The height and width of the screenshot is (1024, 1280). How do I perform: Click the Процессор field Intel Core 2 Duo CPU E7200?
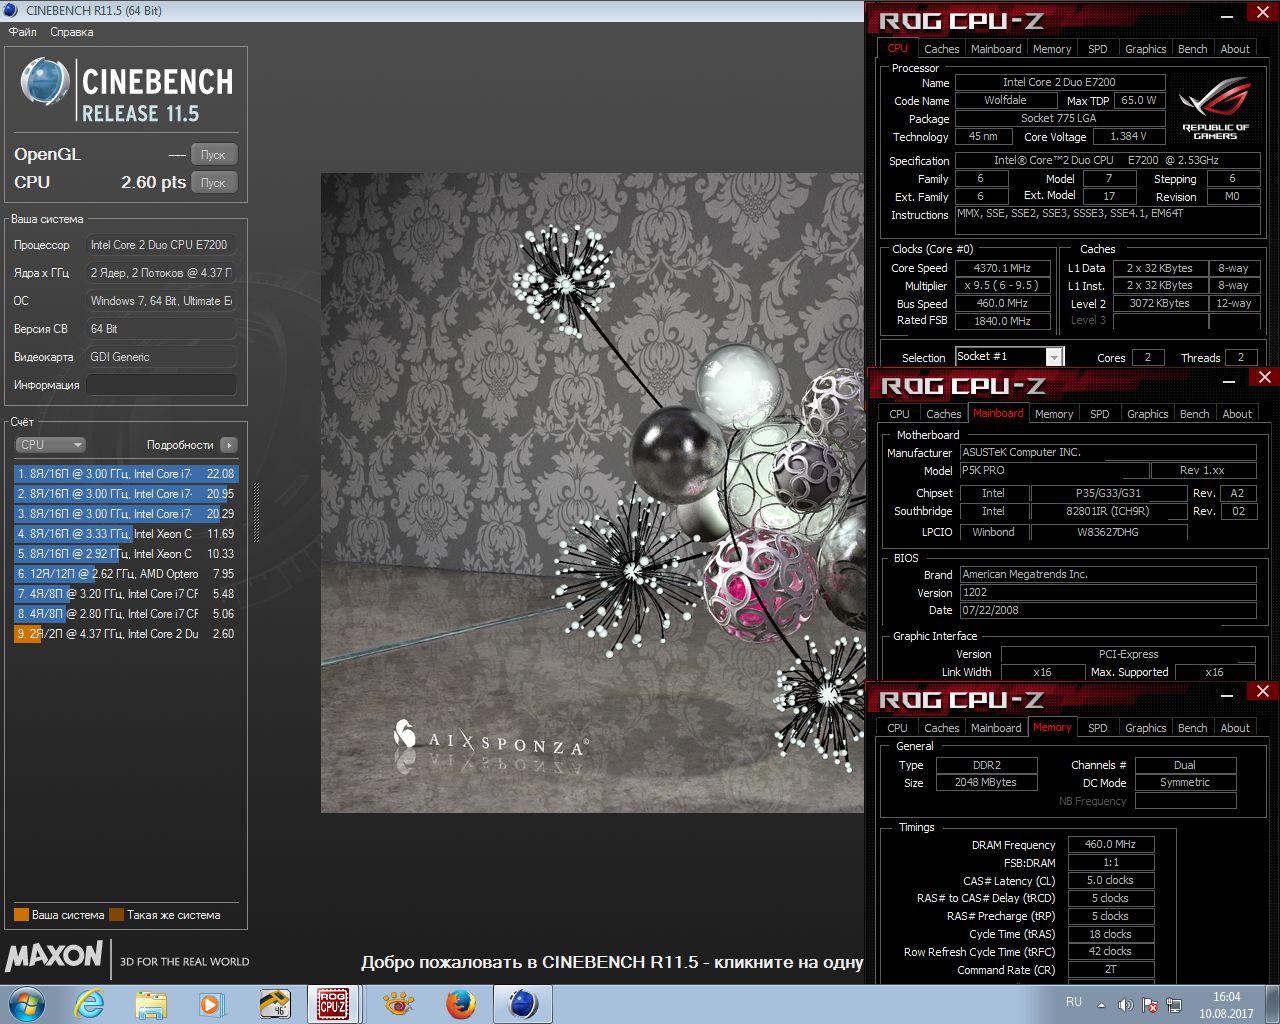pos(161,245)
